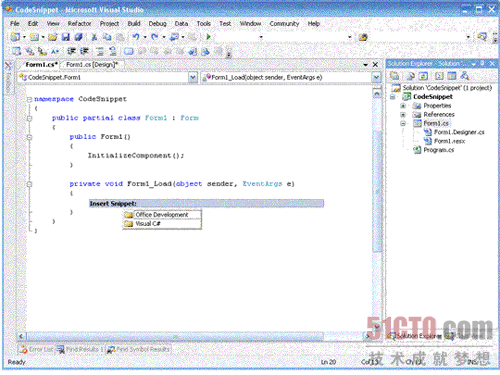The width and height of the screenshot is (500, 375).
Task: Expand the Properties node in Solution Explorer
Action: click(403, 106)
